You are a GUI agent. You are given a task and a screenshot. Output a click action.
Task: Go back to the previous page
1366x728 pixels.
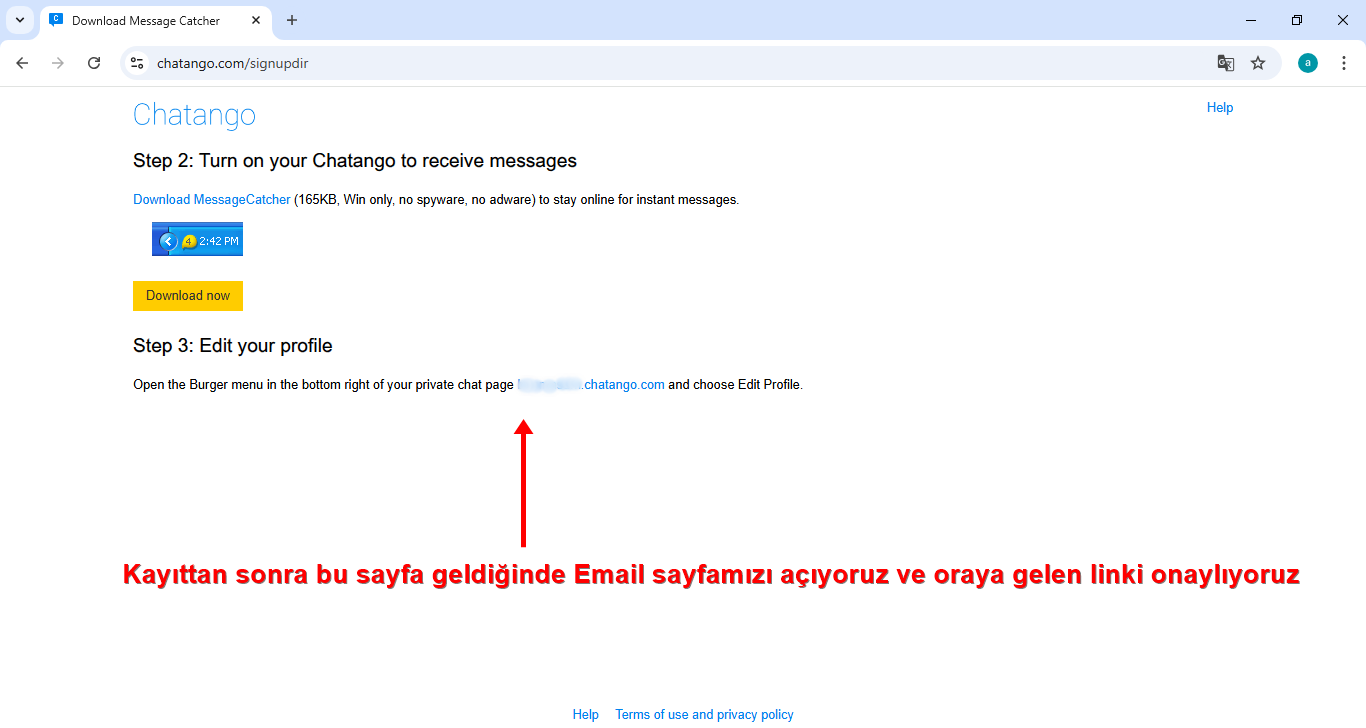(22, 63)
